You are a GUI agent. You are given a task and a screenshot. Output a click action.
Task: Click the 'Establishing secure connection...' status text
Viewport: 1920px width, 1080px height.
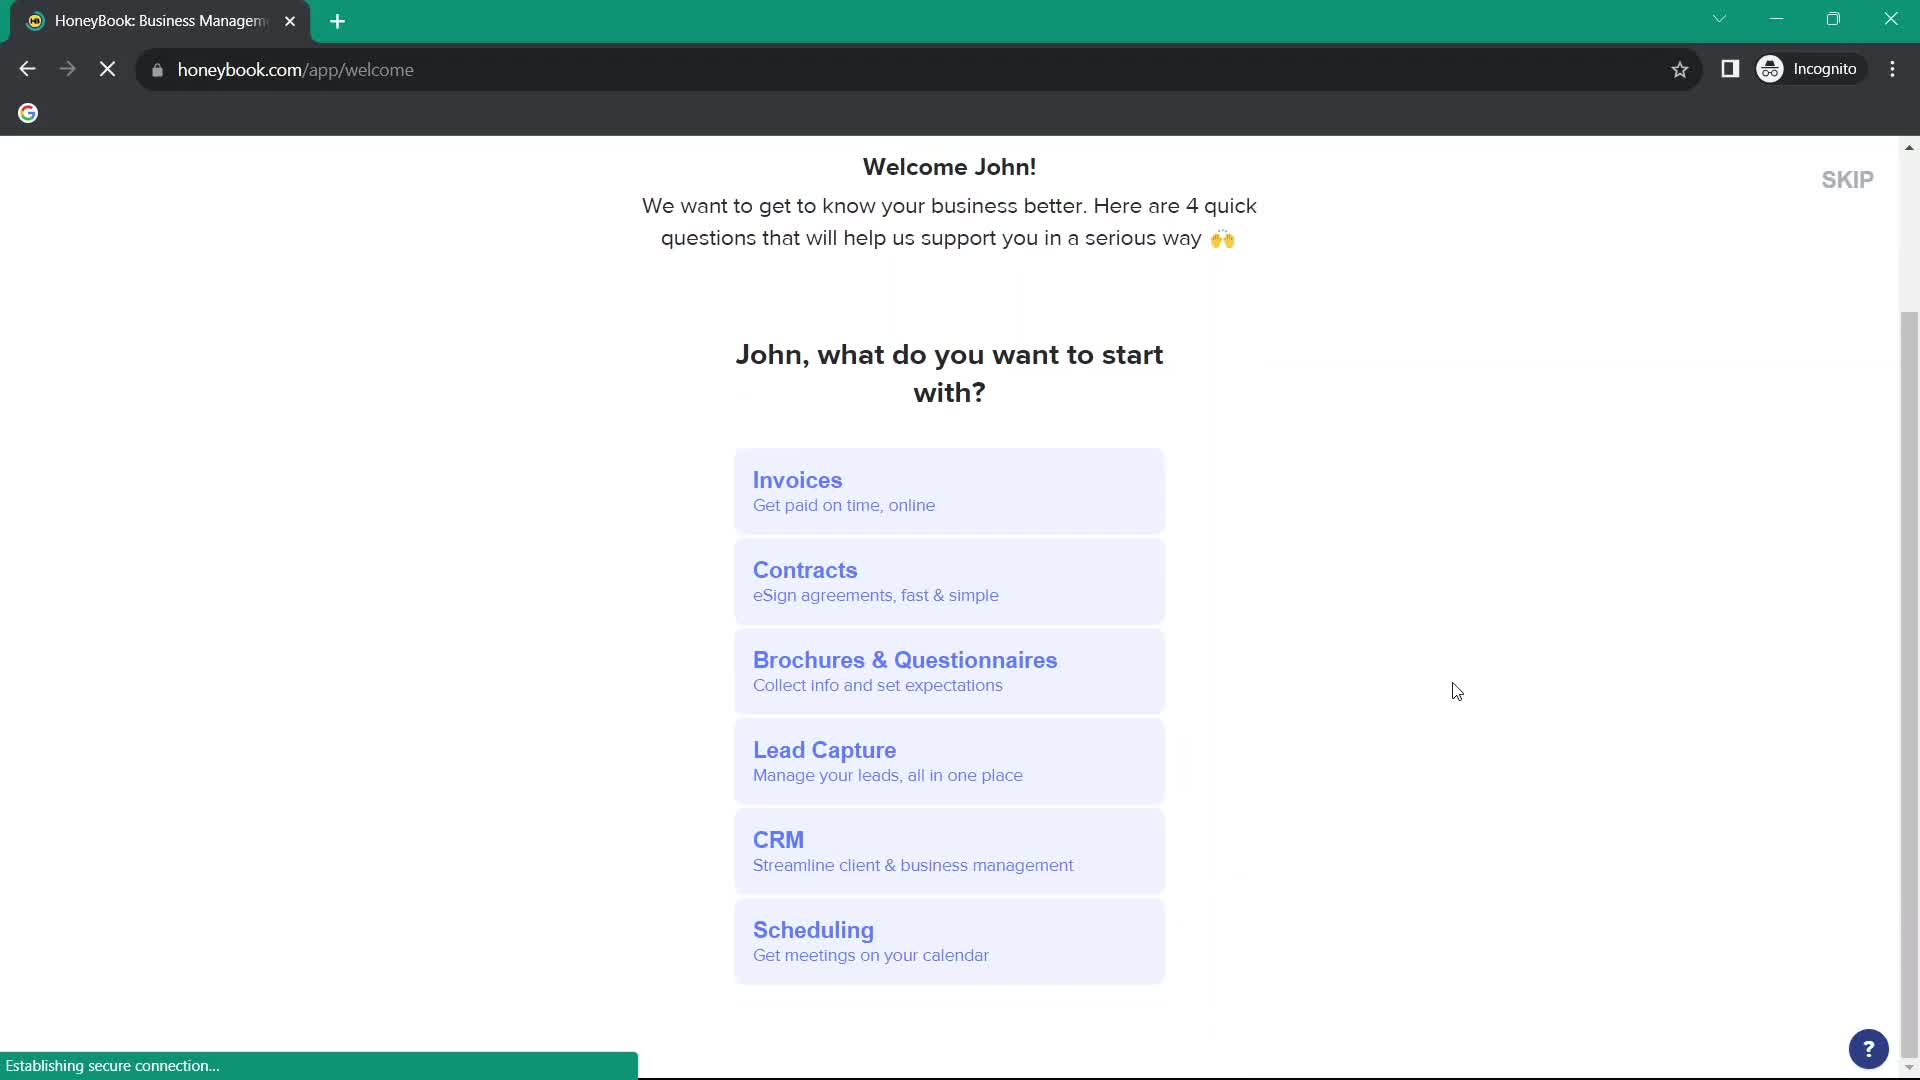(112, 1066)
